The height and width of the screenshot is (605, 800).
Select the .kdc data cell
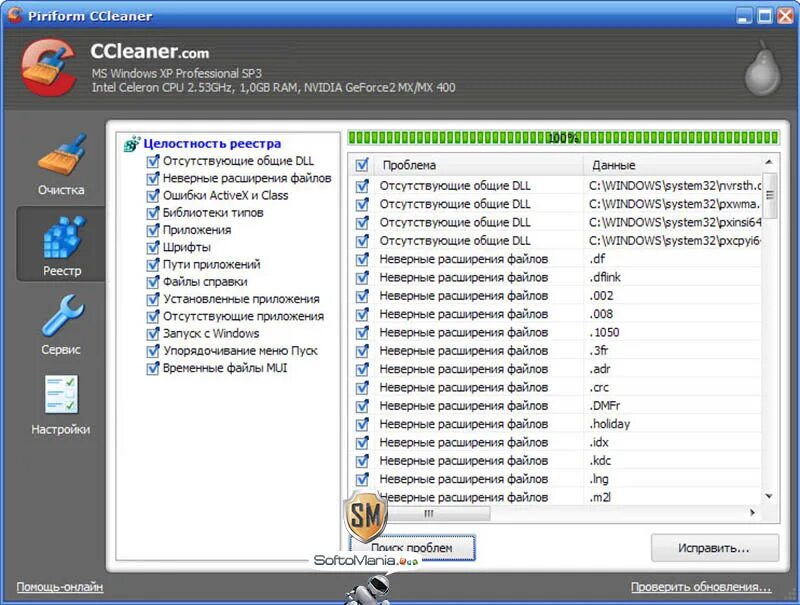point(672,461)
